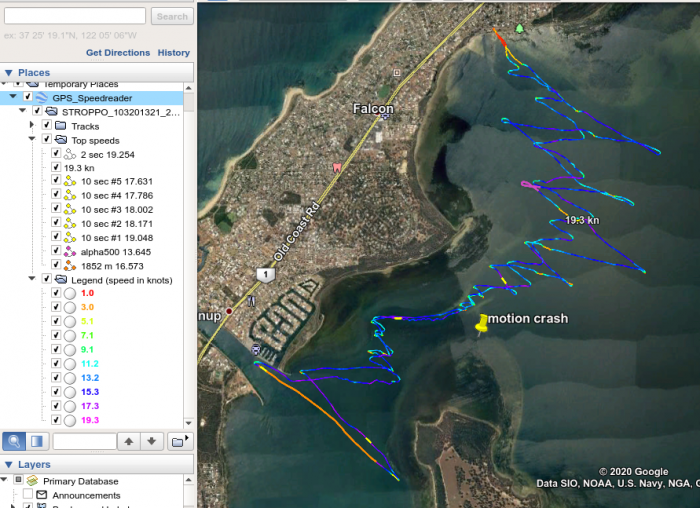
Task: Click the 1852 m 16.573 track icon
Action: (x=71, y=266)
